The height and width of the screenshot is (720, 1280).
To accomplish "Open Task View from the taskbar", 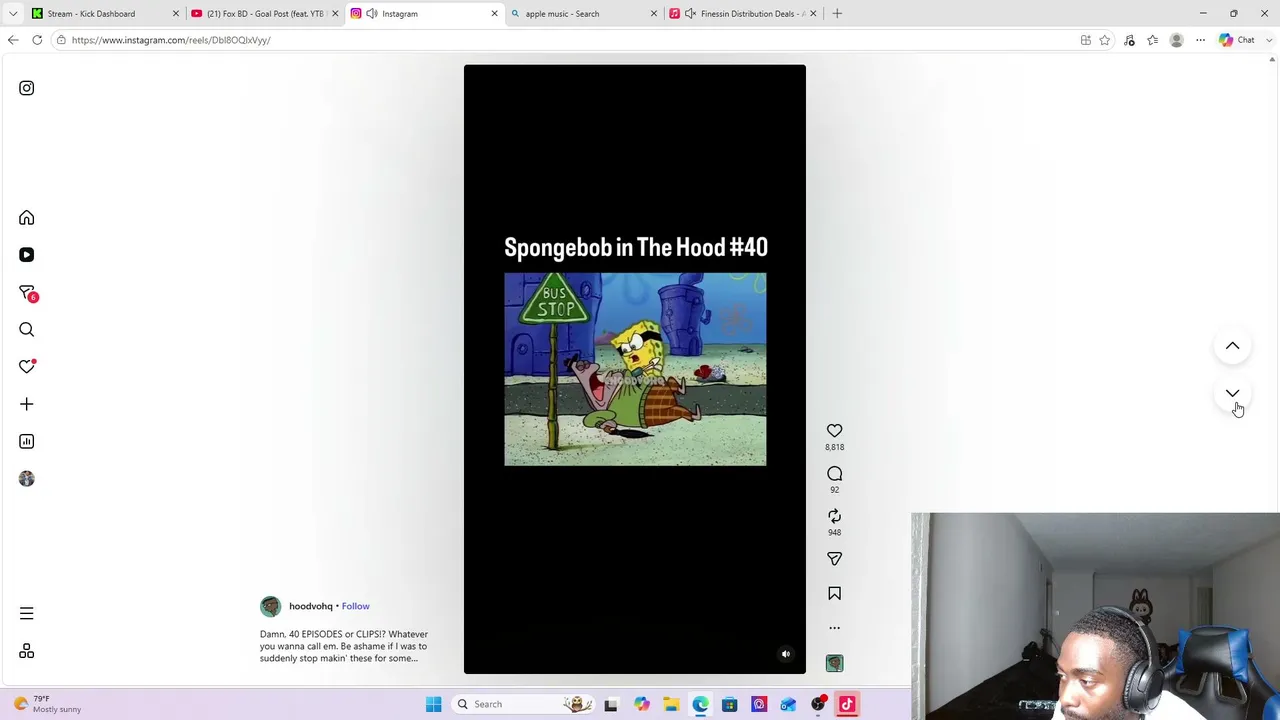I will point(611,704).
